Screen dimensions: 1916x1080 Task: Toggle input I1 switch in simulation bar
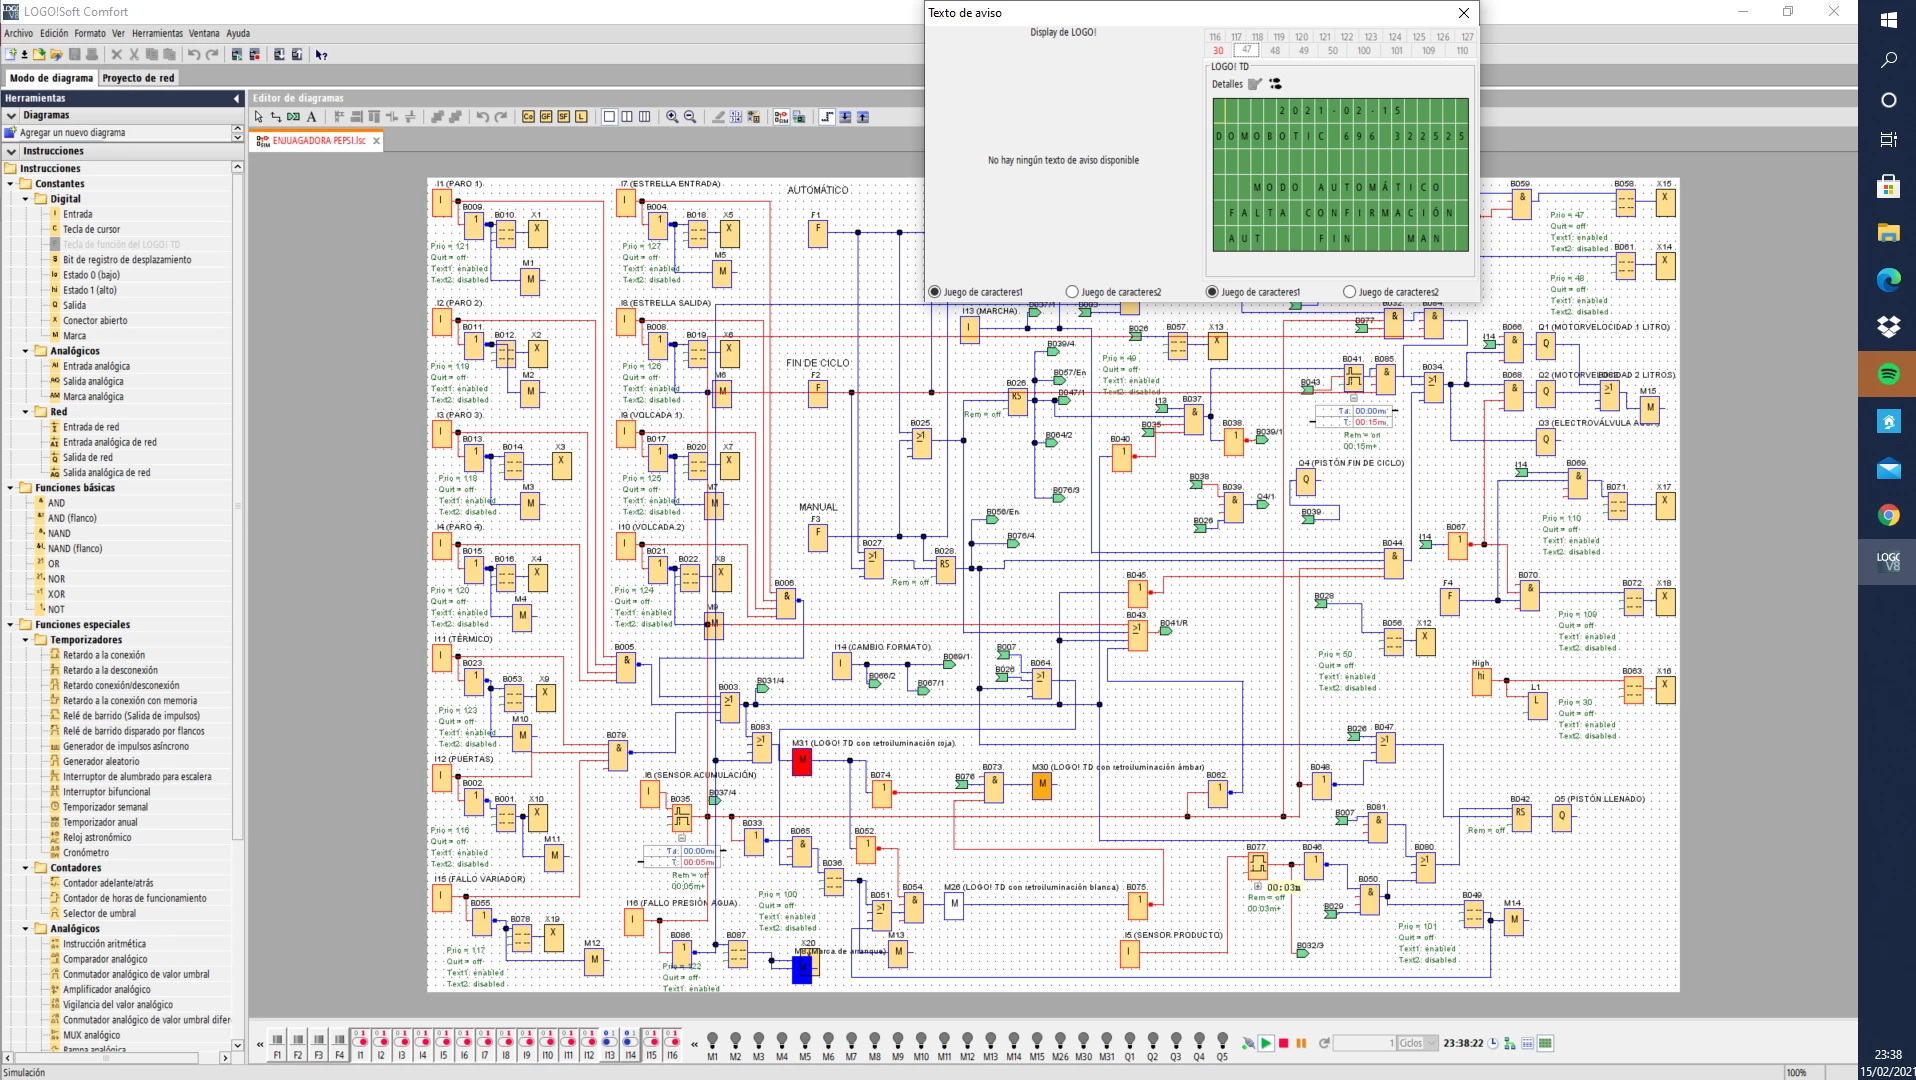click(360, 1041)
